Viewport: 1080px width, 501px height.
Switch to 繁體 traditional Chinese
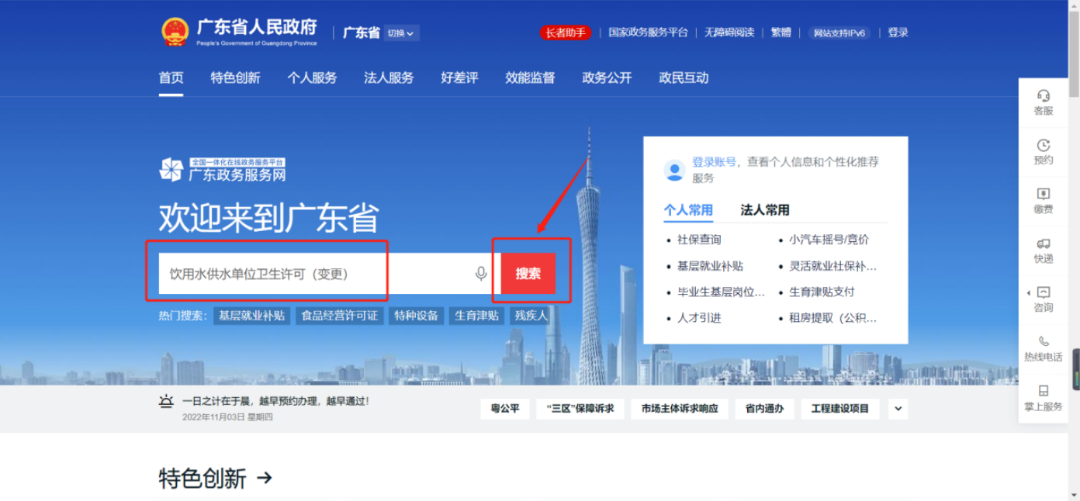781,32
